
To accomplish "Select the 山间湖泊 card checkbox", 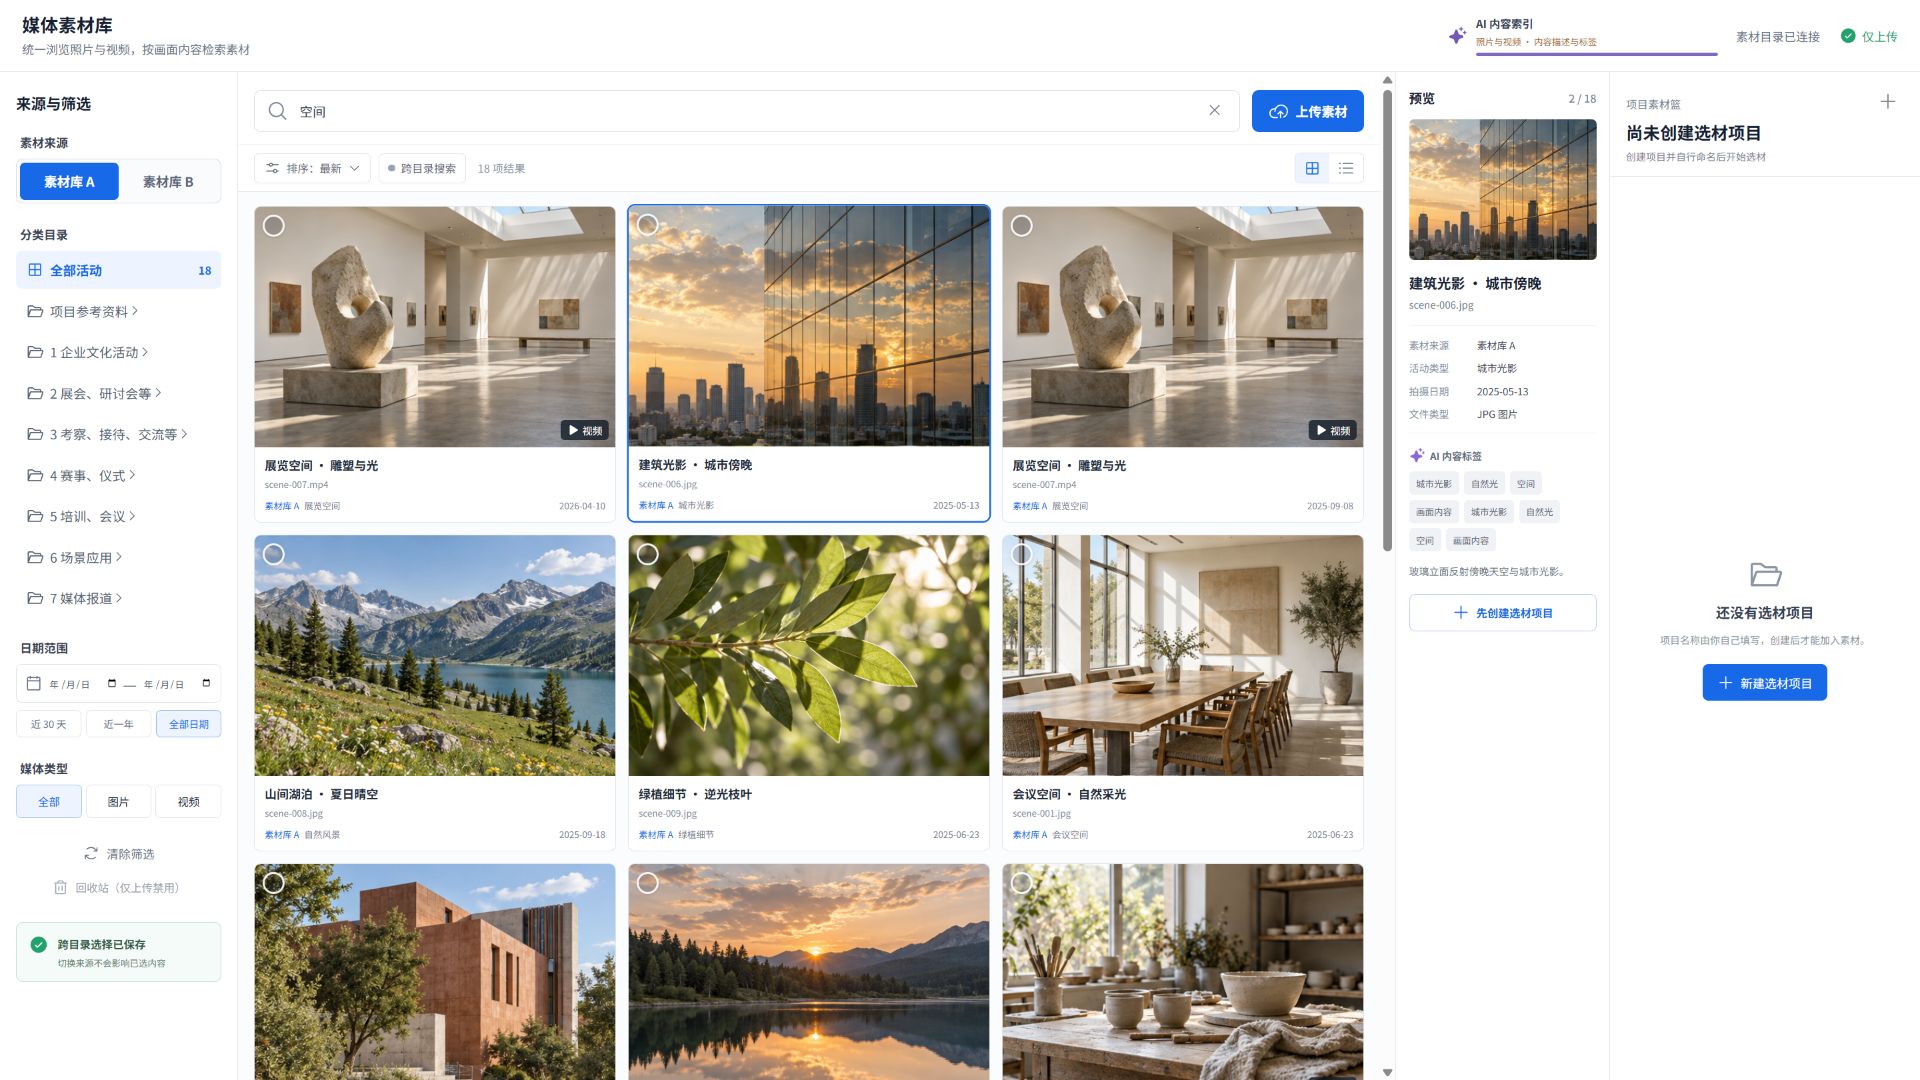I will [274, 554].
